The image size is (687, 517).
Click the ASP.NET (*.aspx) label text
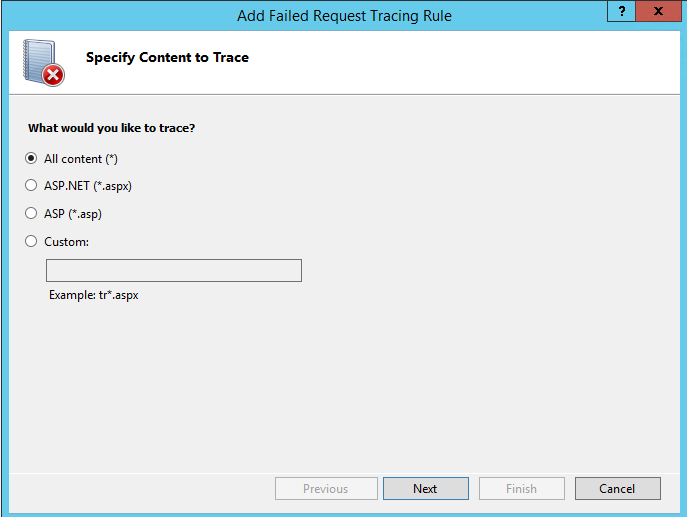click(88, 186)
